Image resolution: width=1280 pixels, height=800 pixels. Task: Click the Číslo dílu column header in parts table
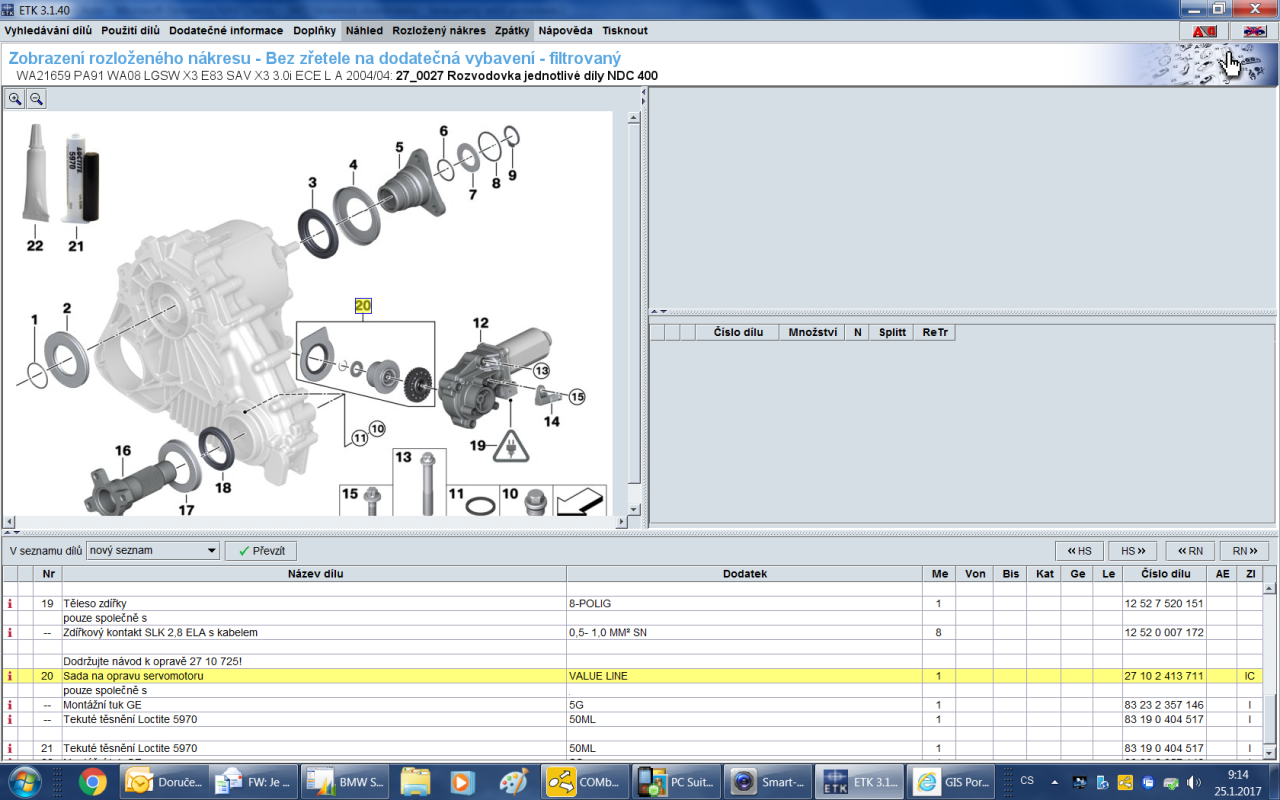coord(1156,574)
